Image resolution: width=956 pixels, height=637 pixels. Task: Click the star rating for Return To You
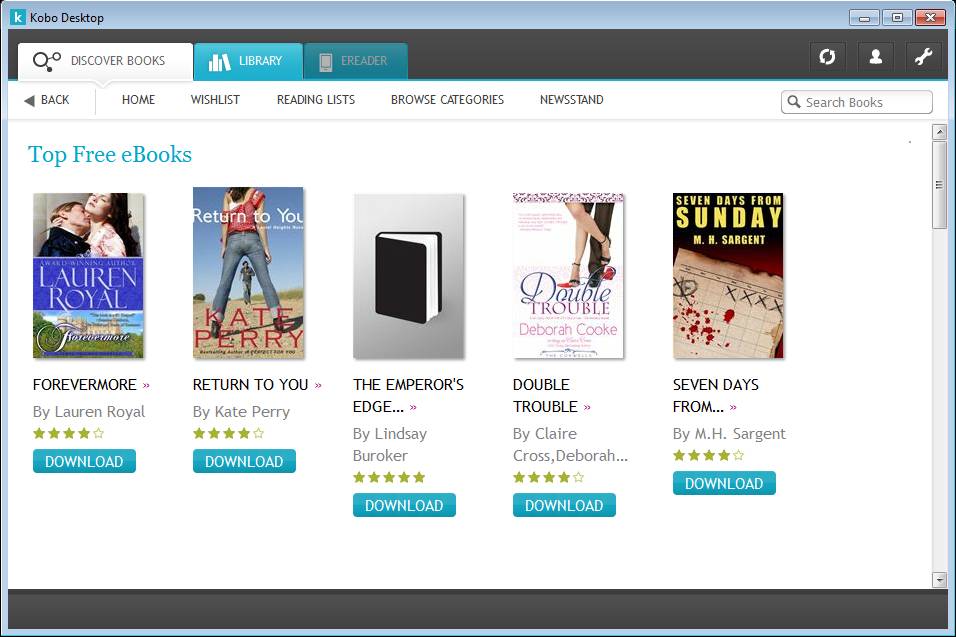[229, 433]
